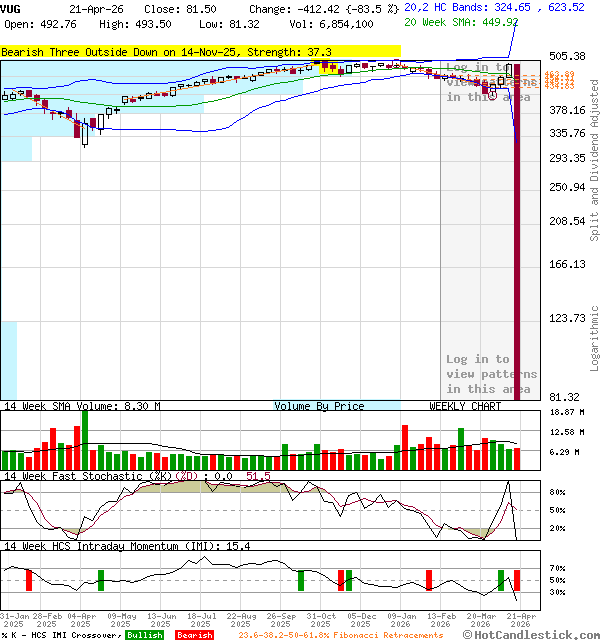Click the red Bearish legend badge
This screenshot has width=600, height=640.
(x=194, y=635)
